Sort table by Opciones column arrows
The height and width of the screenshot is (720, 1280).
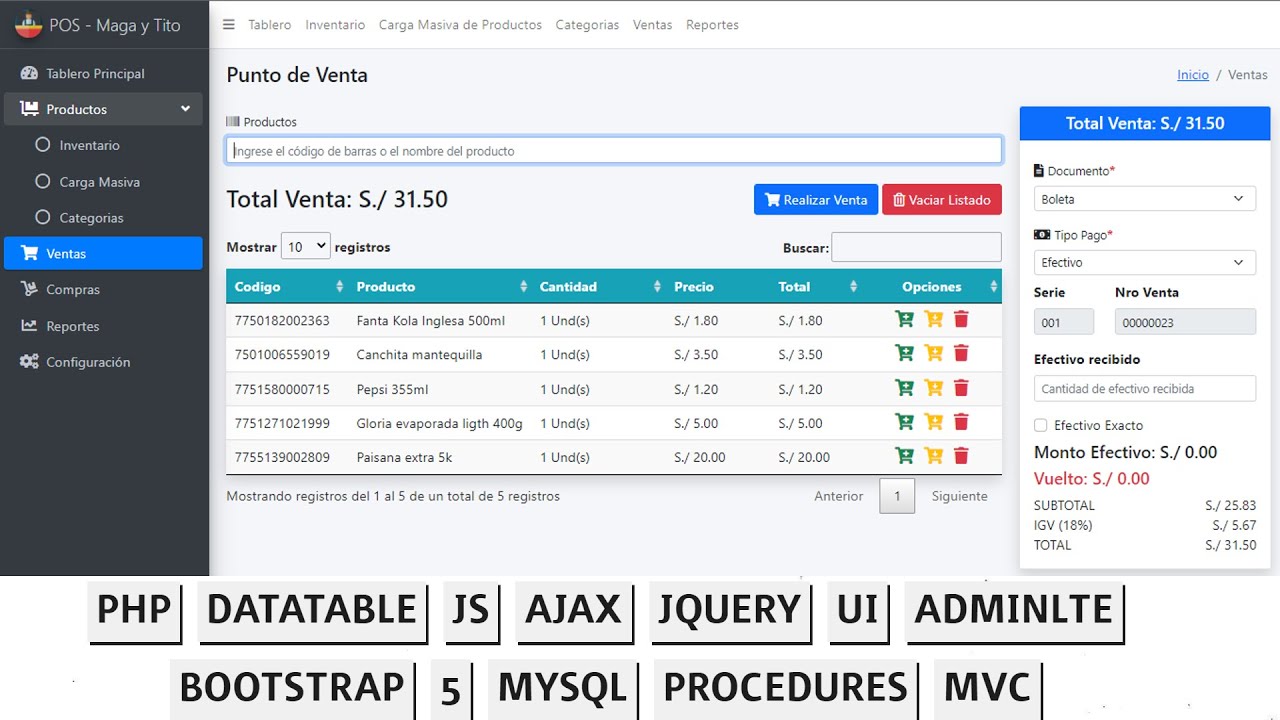coord(993,286)
